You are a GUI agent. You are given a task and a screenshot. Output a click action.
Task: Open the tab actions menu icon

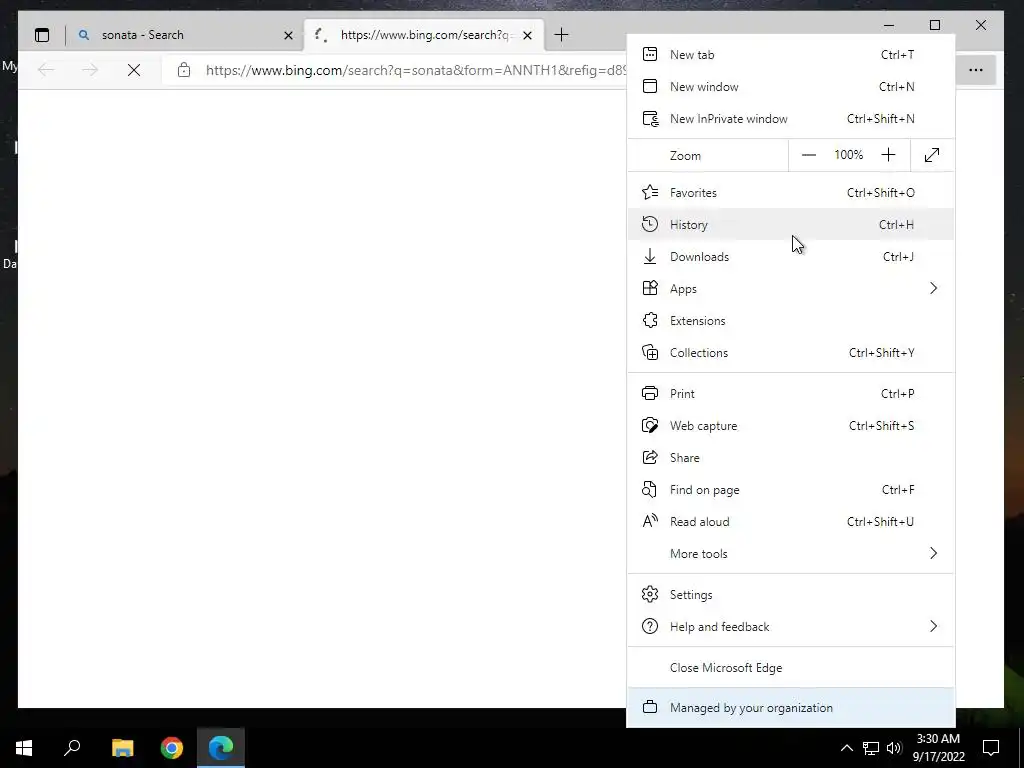42,35
